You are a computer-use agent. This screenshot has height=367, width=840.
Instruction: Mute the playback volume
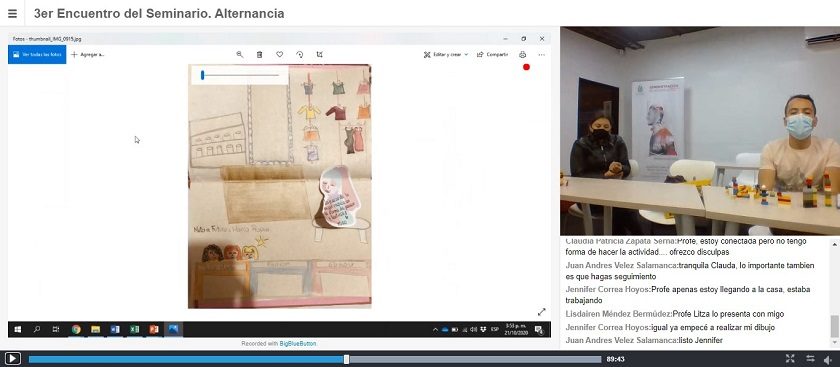pyautogui.click(x=828, y=359)
